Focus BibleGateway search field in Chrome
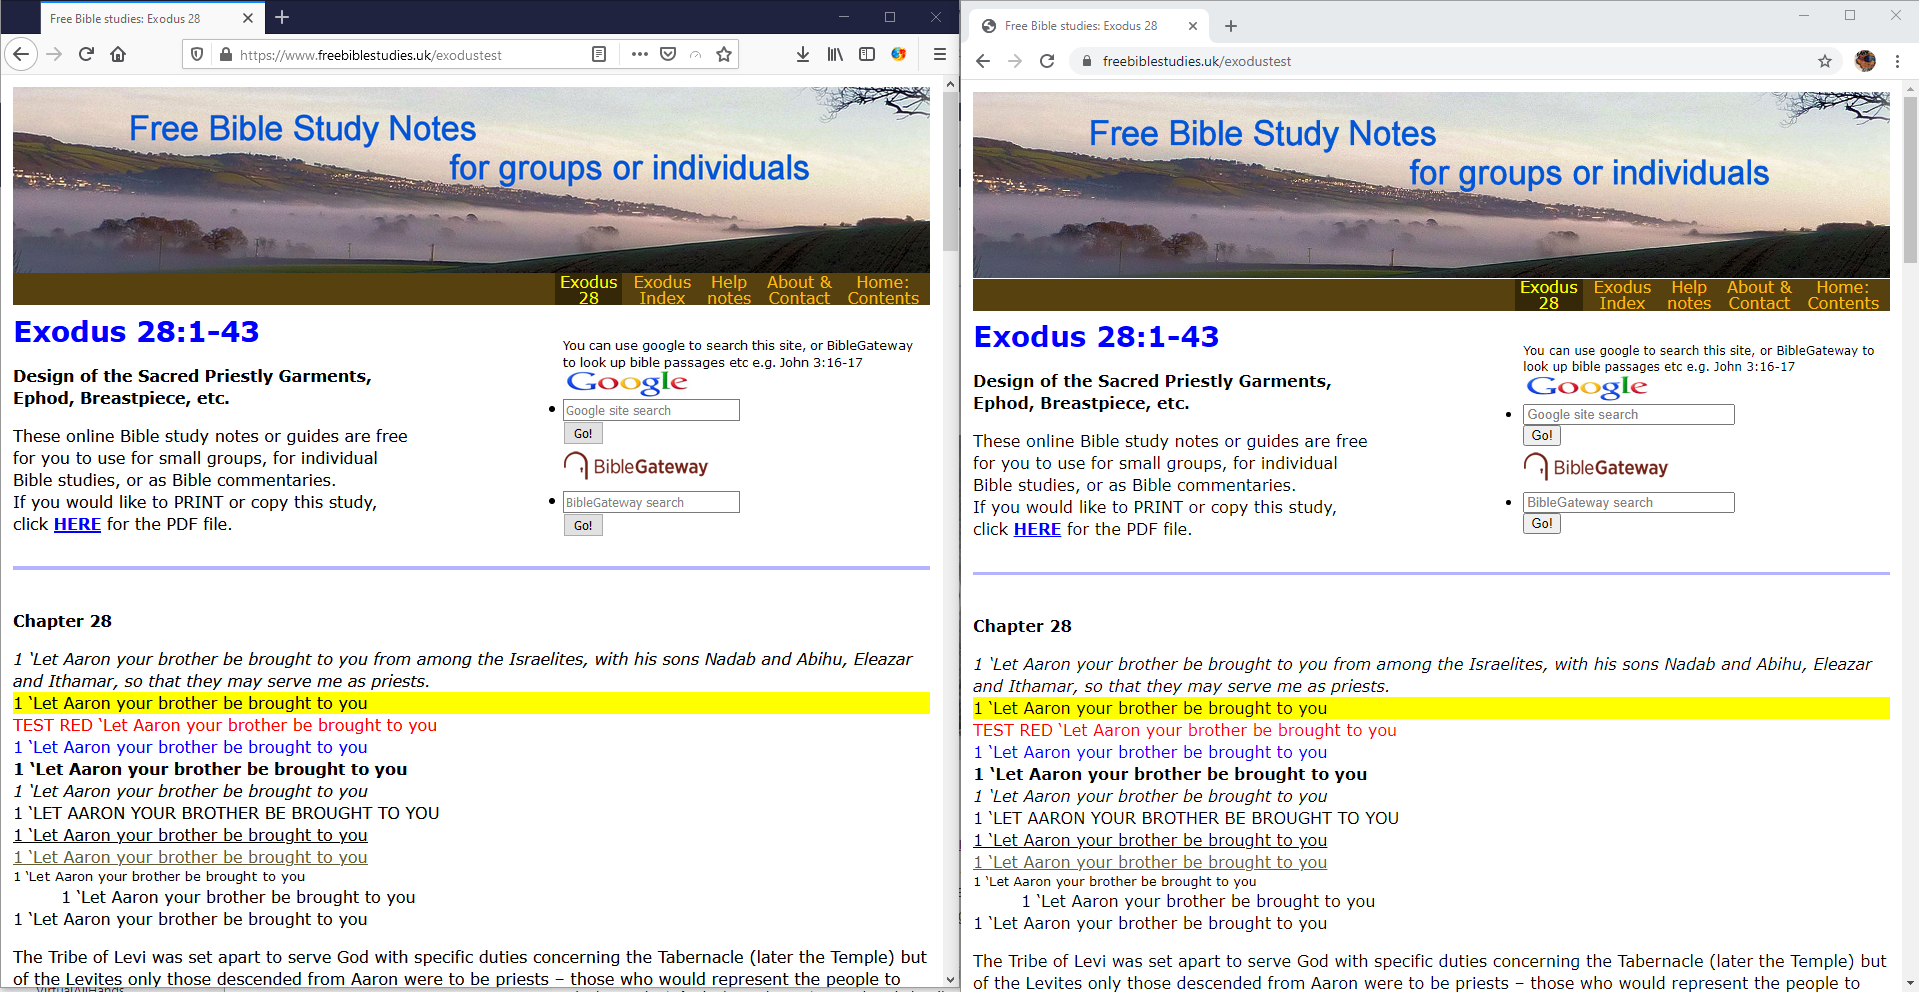The image size is (1919, 992). 1629,502
